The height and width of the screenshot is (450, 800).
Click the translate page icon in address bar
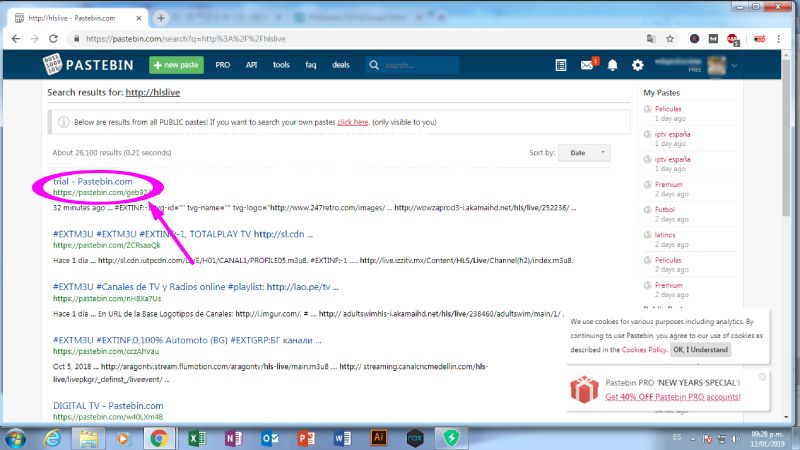(x=651, y=39)
